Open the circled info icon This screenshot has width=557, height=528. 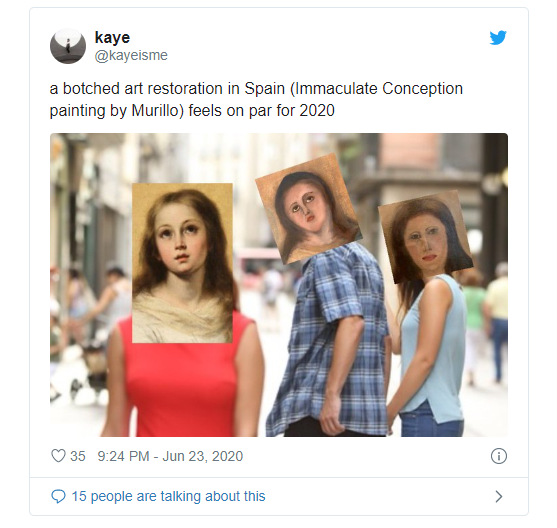[x=499, y=456]
